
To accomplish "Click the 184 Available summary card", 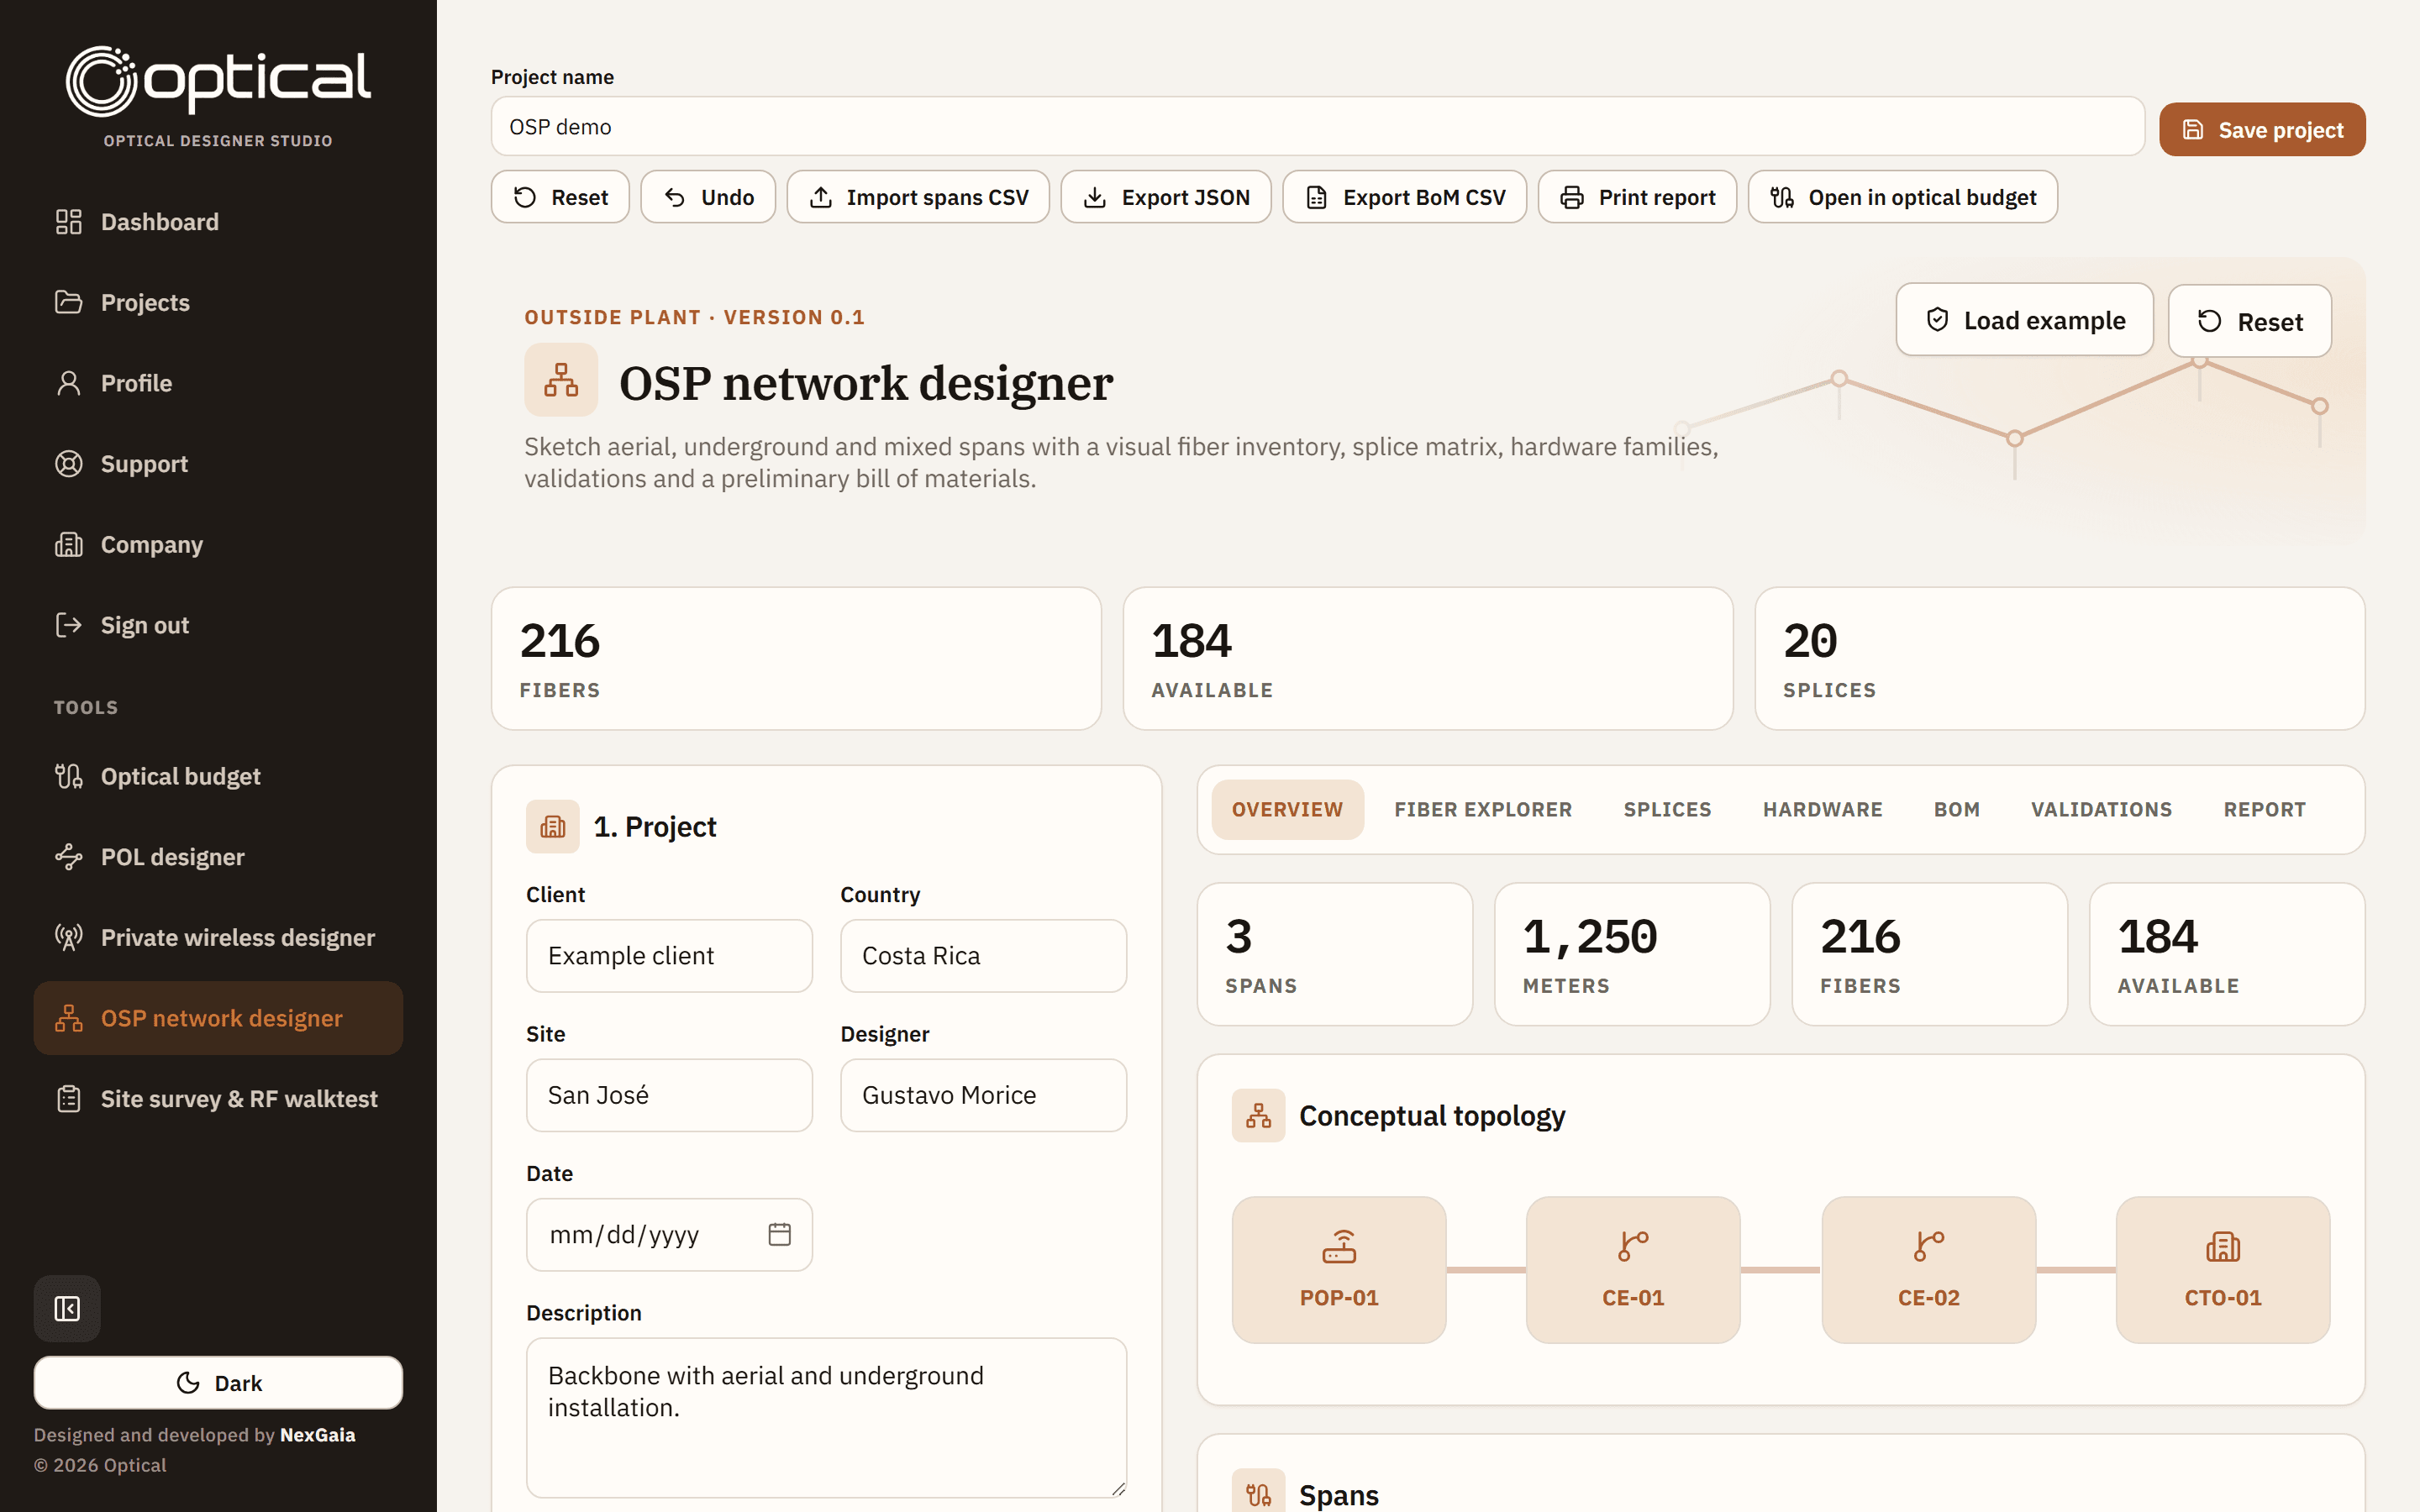I will tap(1428, 658).
